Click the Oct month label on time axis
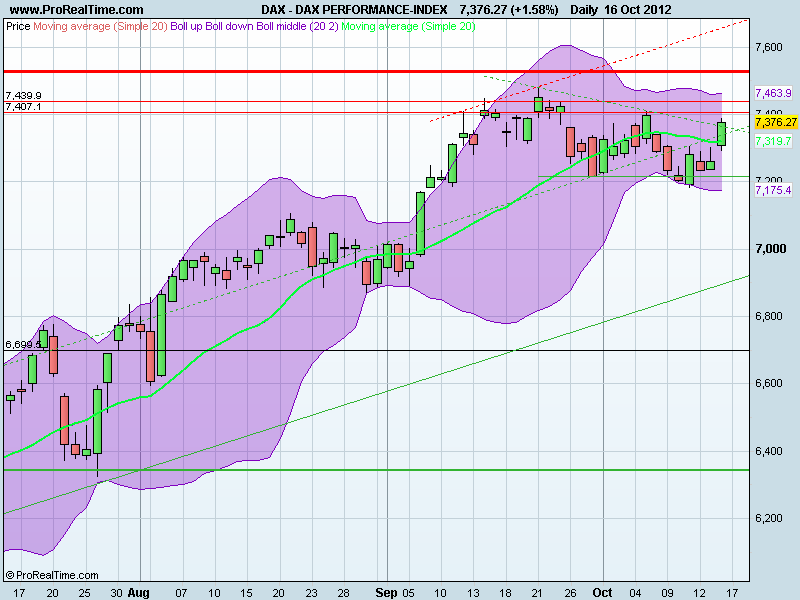The image size is (800, 600). (x=603, y=593)
